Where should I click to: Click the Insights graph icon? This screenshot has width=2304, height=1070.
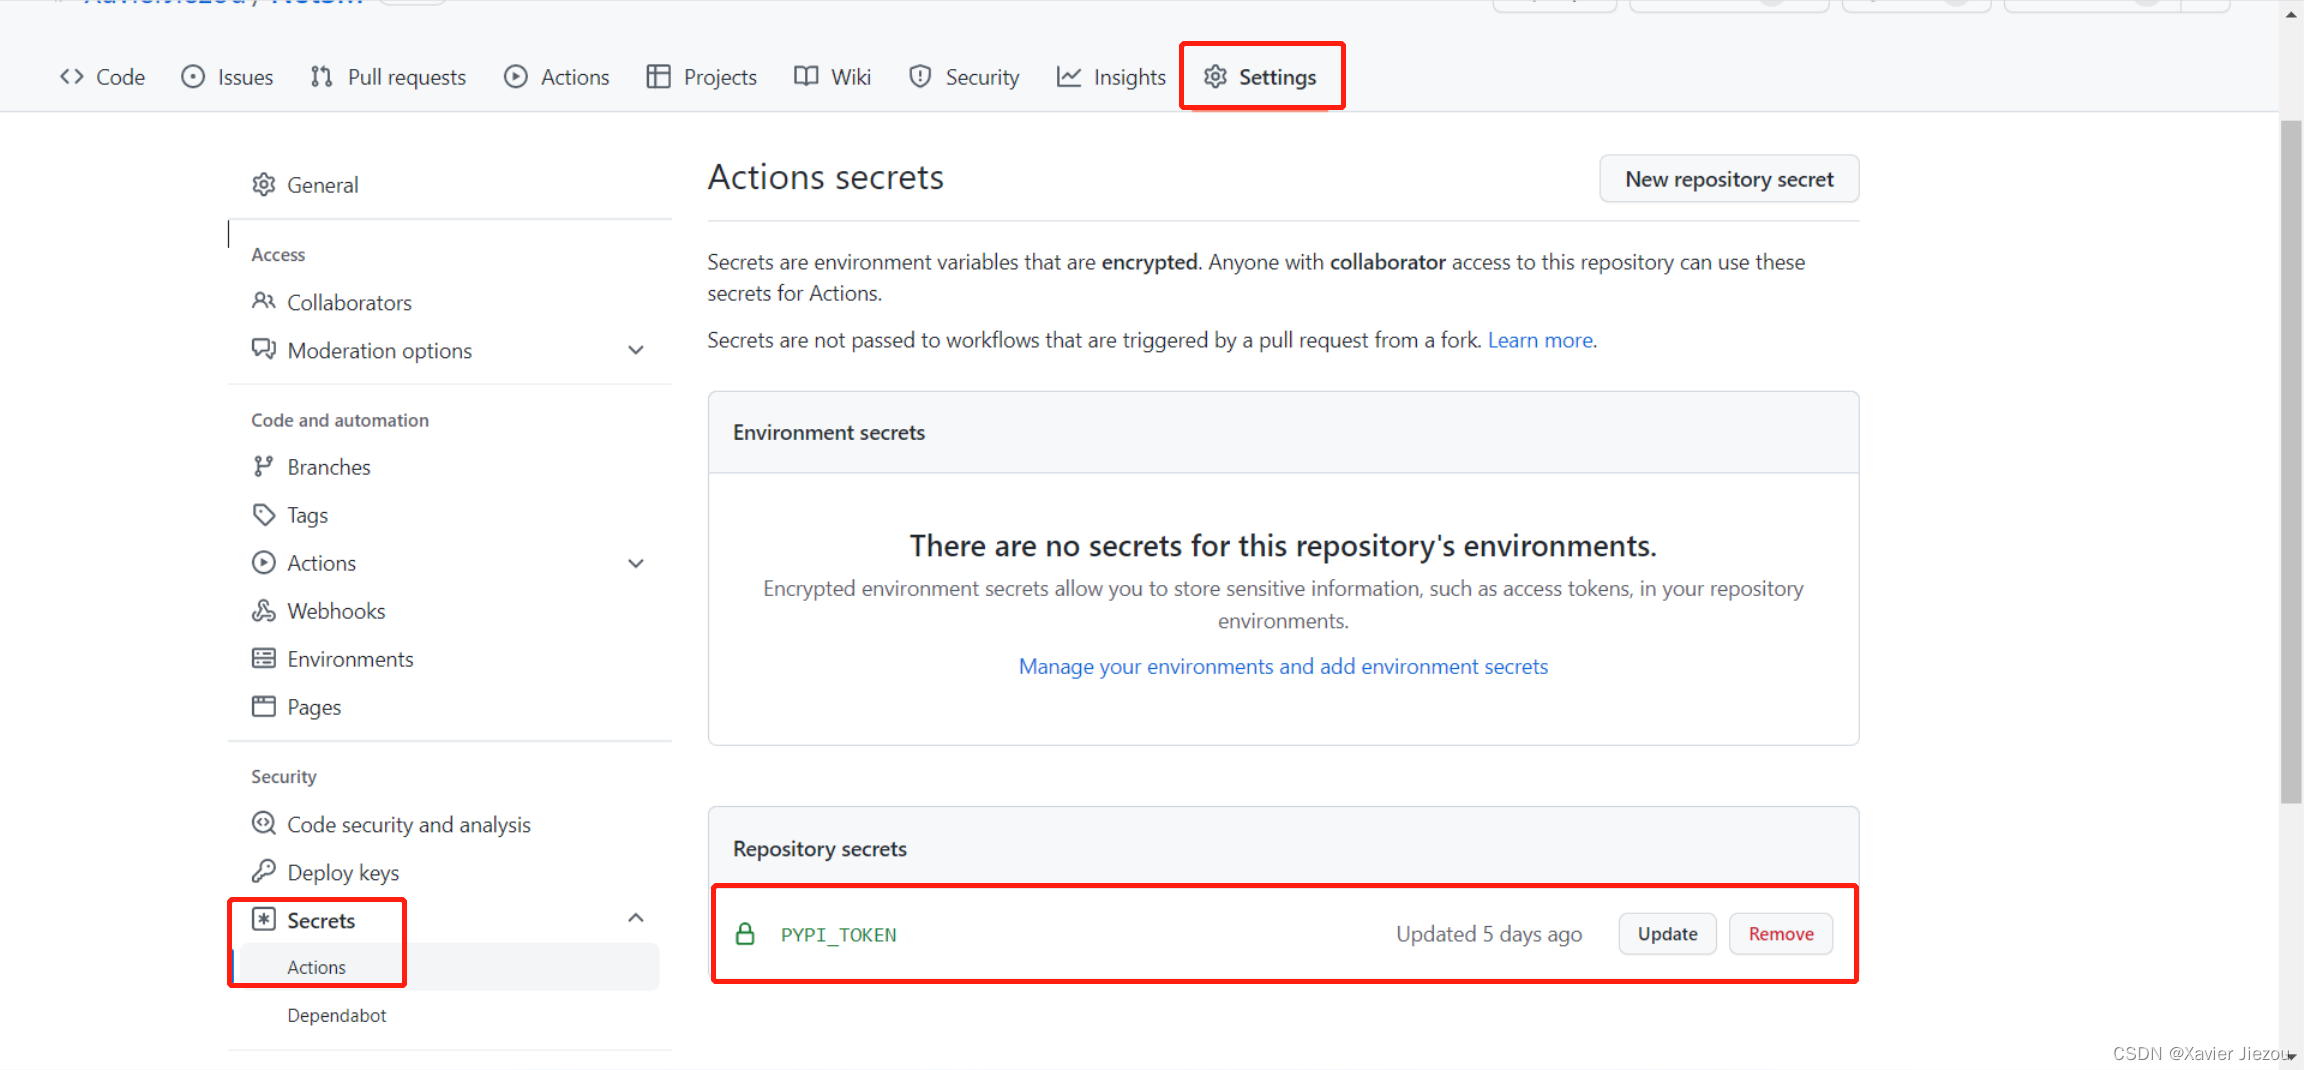[1069, 77]
